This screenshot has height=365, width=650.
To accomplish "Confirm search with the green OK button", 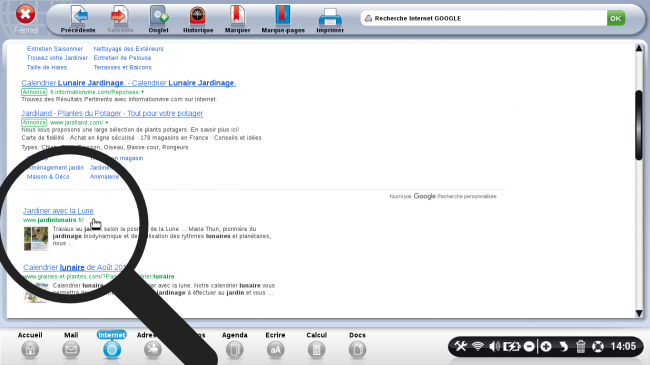I will click(x=616, y=18).
